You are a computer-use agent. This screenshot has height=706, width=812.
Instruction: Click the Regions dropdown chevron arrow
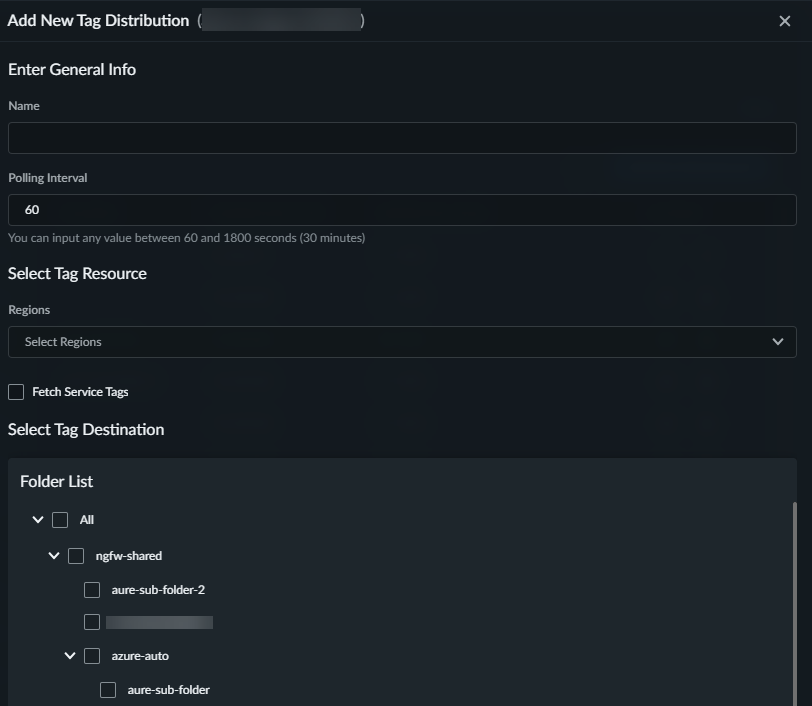pyautogui.click(x=778, y=342)
